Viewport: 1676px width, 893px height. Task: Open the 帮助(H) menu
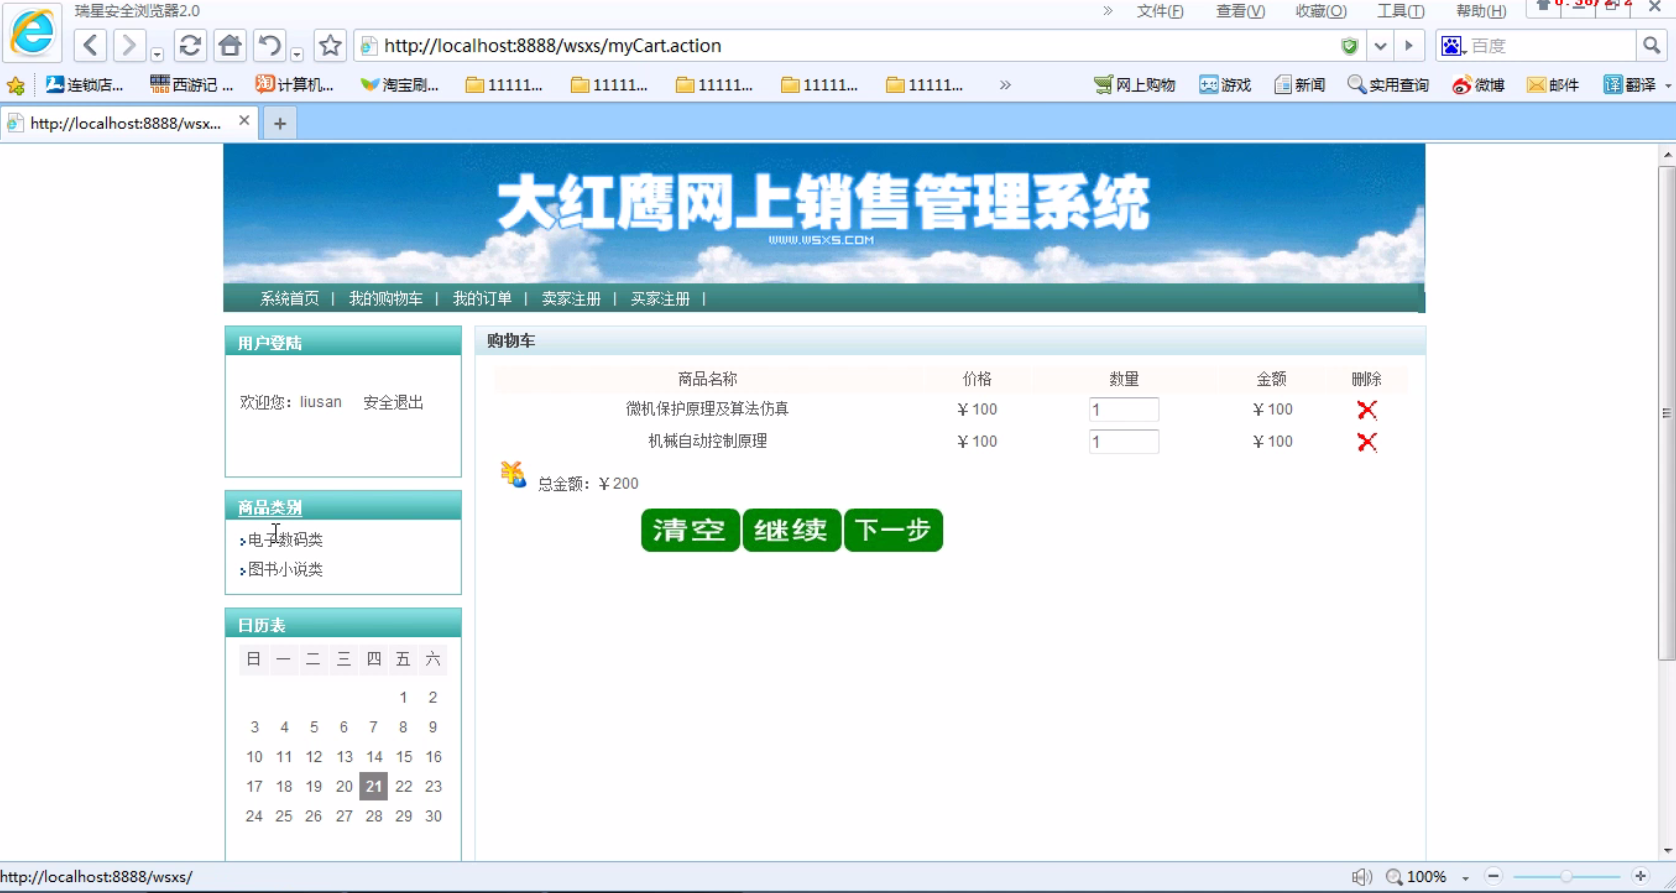tap(1481, 11)
